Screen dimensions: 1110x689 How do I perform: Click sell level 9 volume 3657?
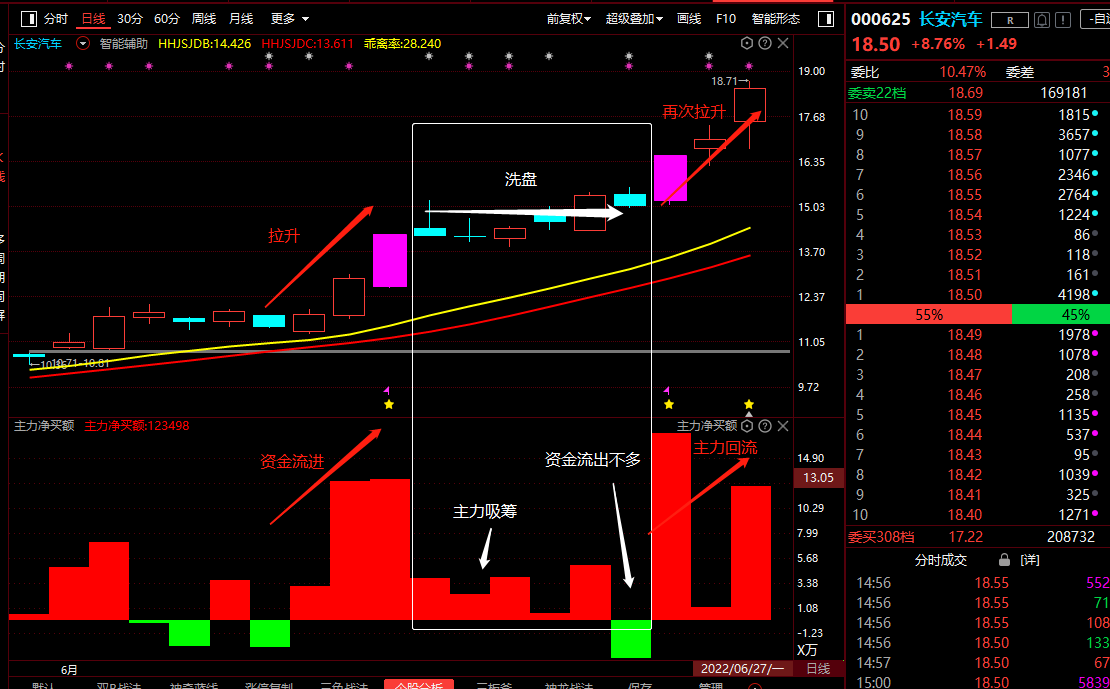tap(1073, 135)
